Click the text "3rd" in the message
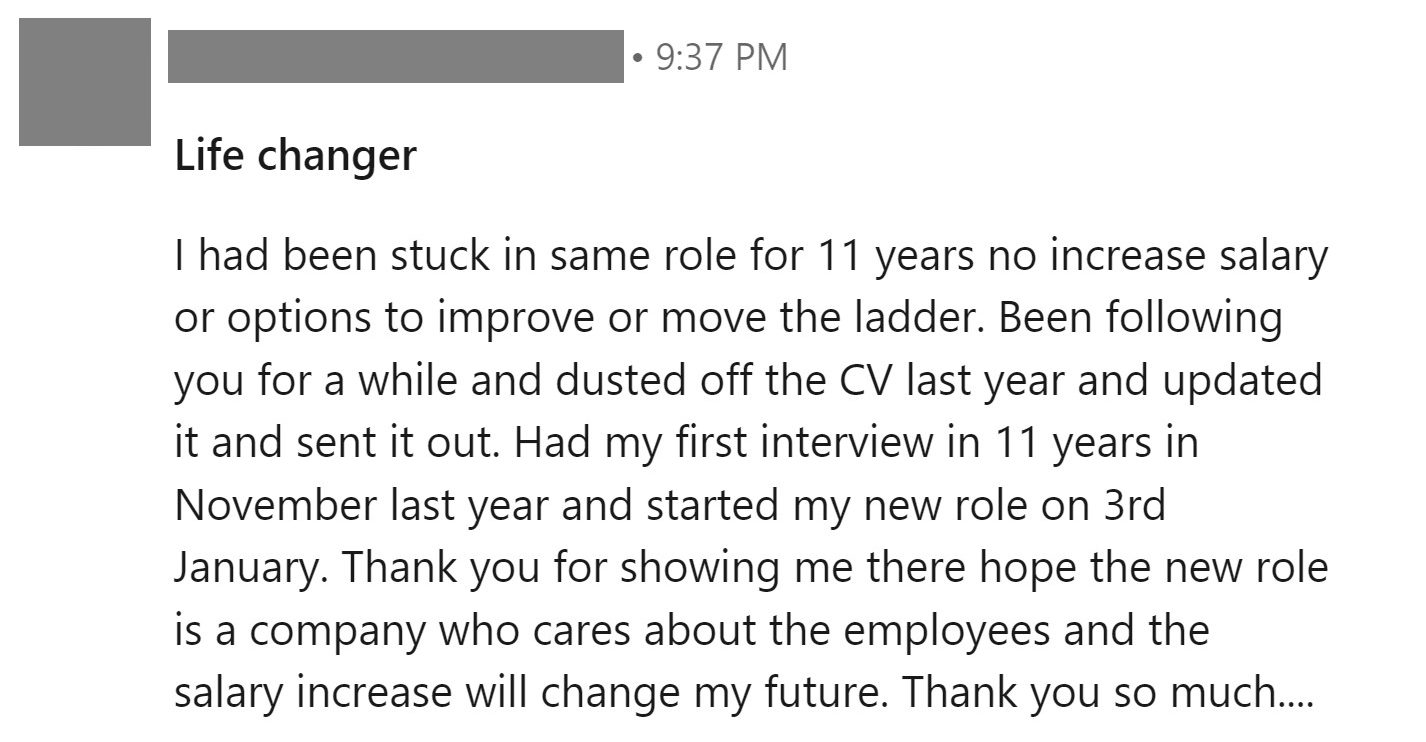 point(1133,505)
